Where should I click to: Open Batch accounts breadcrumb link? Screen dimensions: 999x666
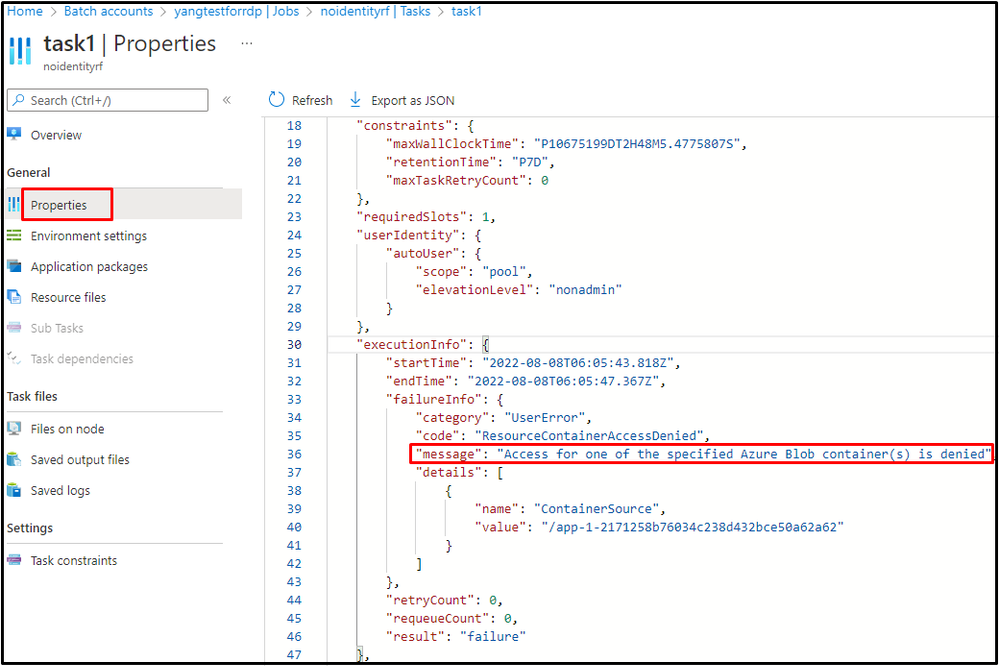tap(108, 11)
